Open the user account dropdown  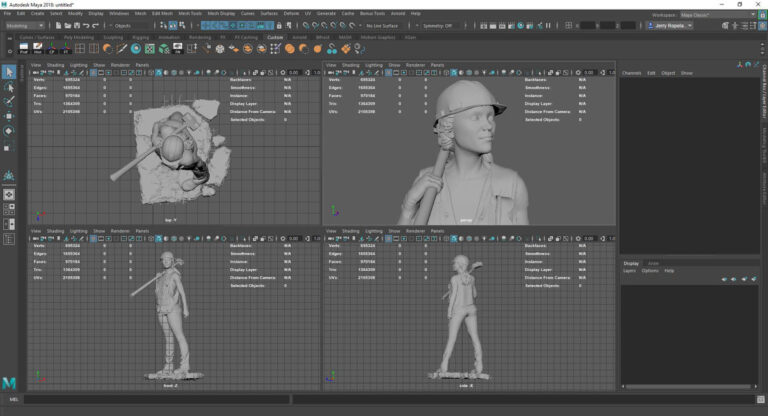[671, 25]
